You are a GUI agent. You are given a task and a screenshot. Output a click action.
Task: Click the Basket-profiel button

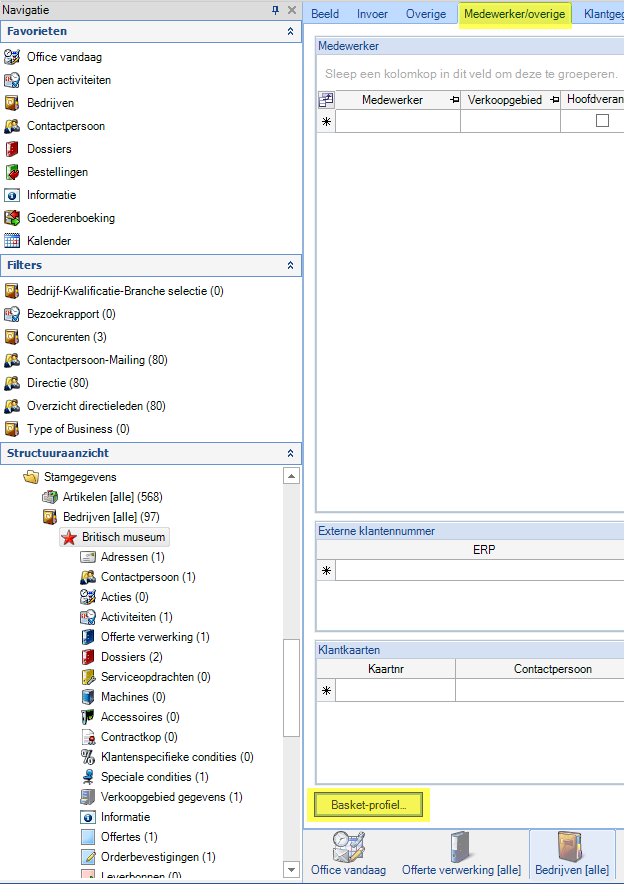pos(368,805)
